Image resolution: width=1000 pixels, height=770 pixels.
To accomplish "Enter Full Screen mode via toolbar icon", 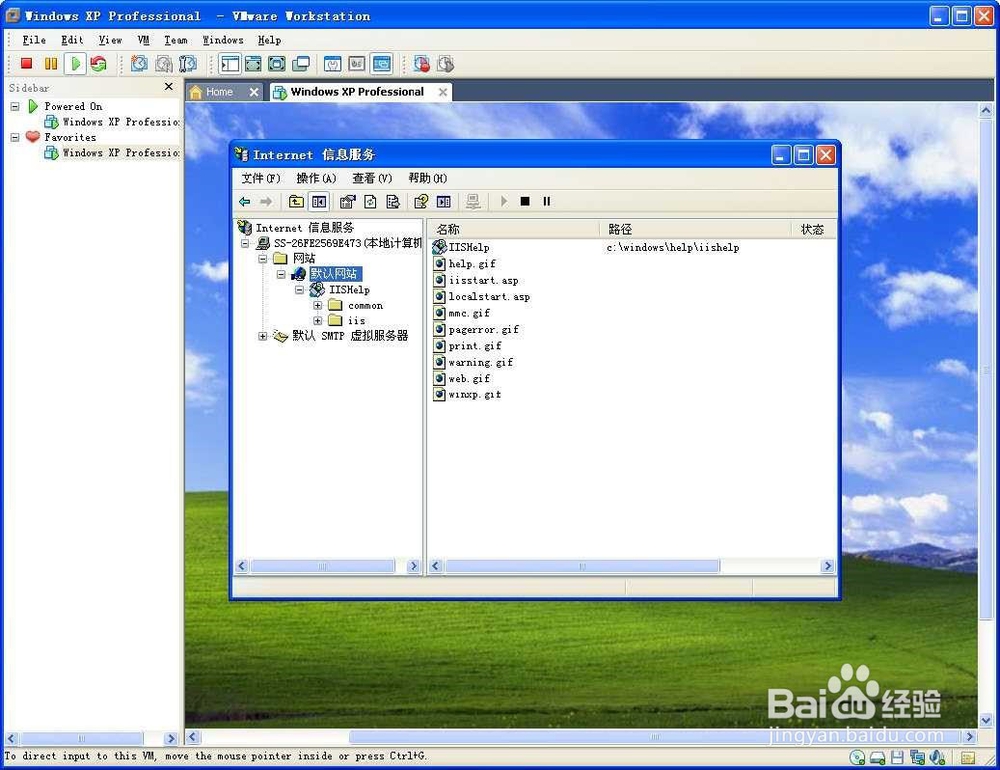I will [277, 63].
